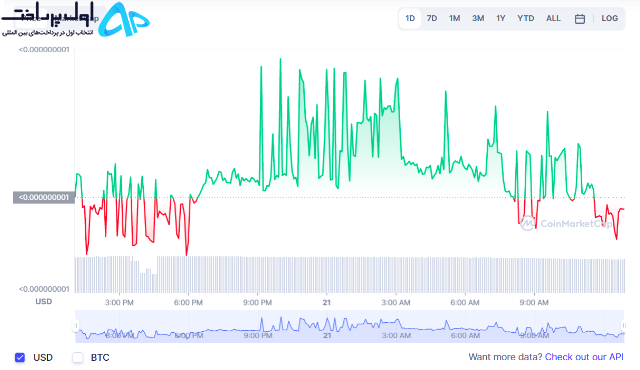Grab the right range slider handle
The width and height of the screenshot is (640, 370).
(x=624, y=326)
